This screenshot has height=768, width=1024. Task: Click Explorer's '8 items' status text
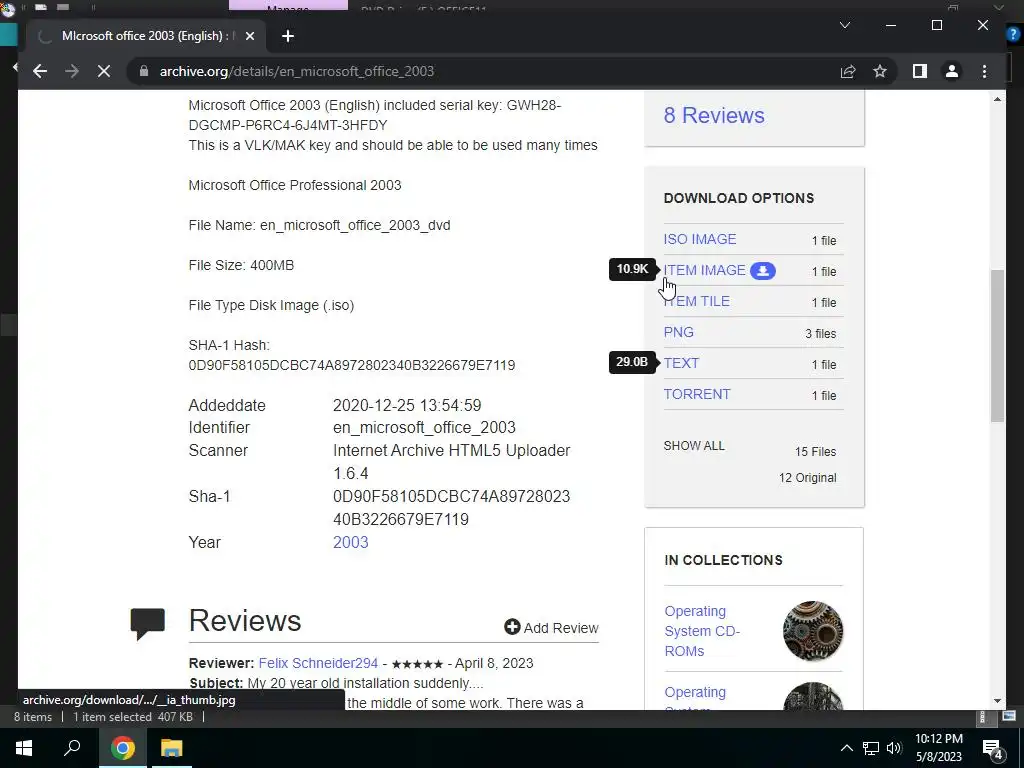coord(33,717)
